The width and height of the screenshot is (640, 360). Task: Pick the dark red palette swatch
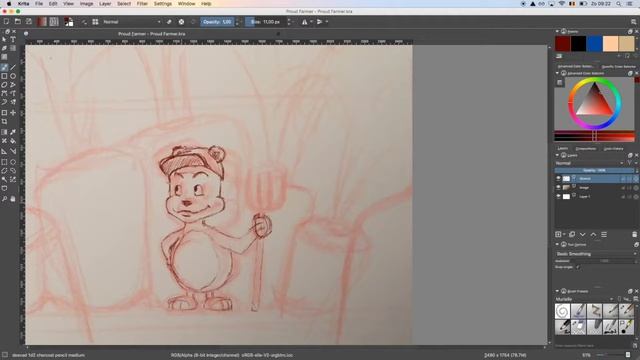563,44
